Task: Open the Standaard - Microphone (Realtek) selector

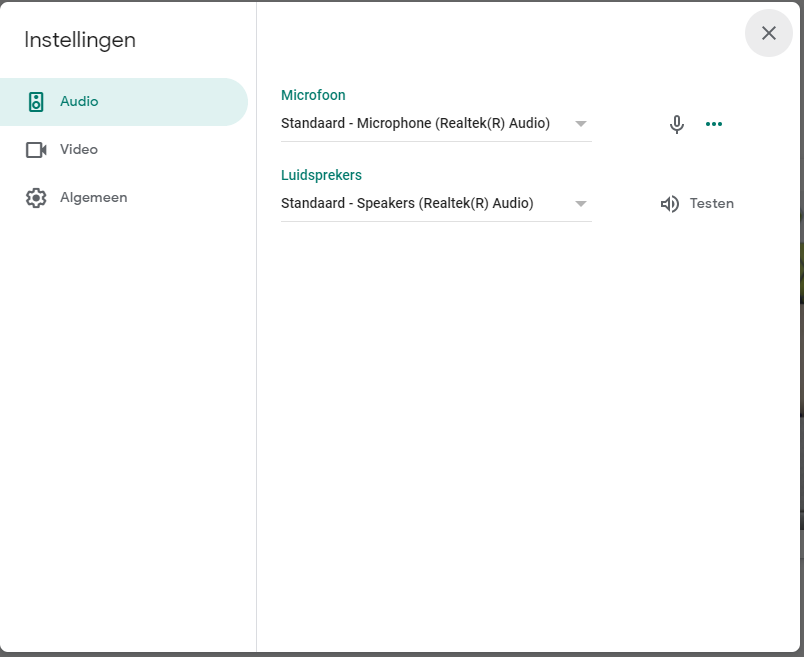Action: point(436,124)
